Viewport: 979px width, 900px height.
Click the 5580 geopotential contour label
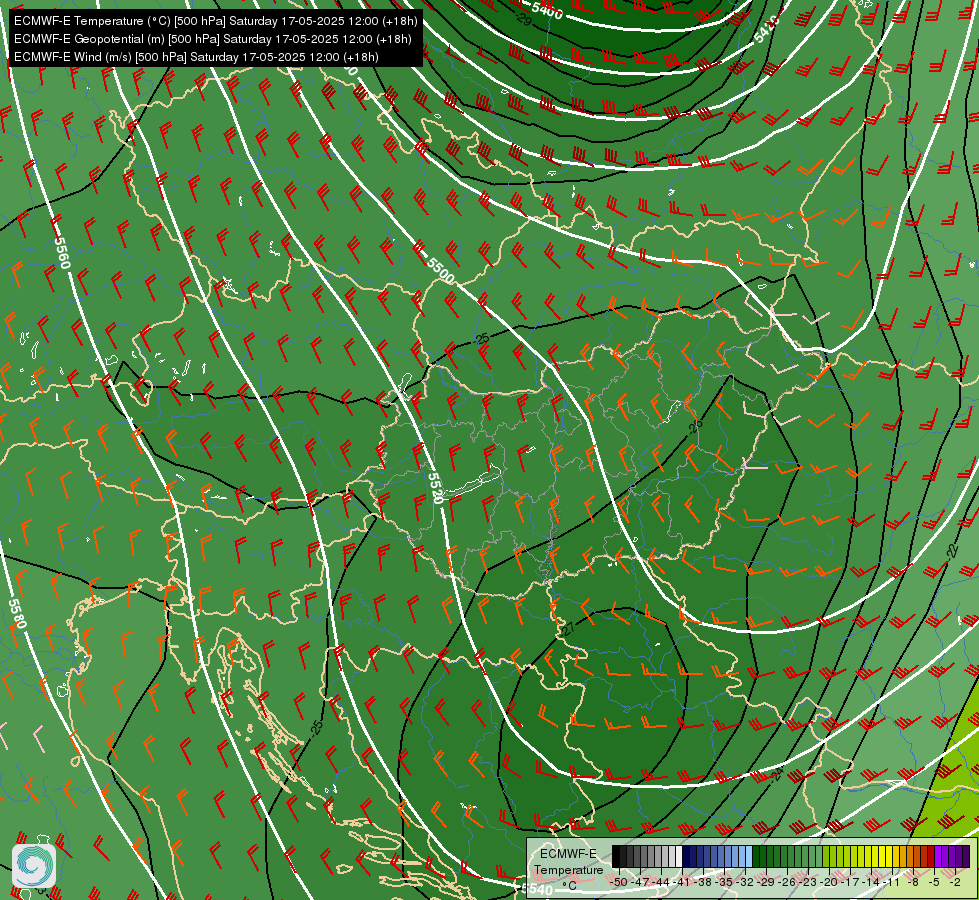pos(17,614)
